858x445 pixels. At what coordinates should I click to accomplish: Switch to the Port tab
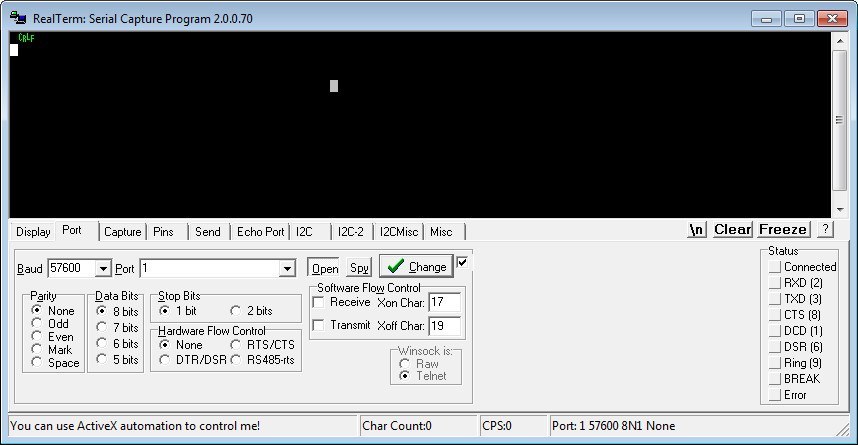72,230
